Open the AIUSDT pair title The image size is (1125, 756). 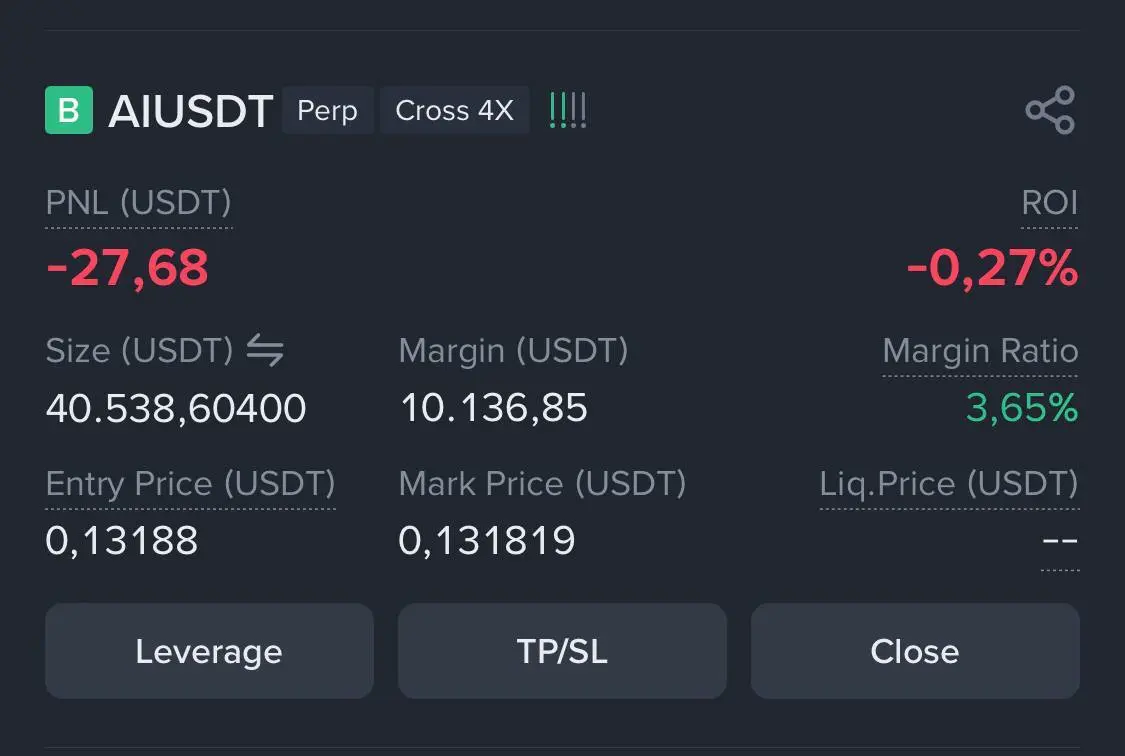190,111
